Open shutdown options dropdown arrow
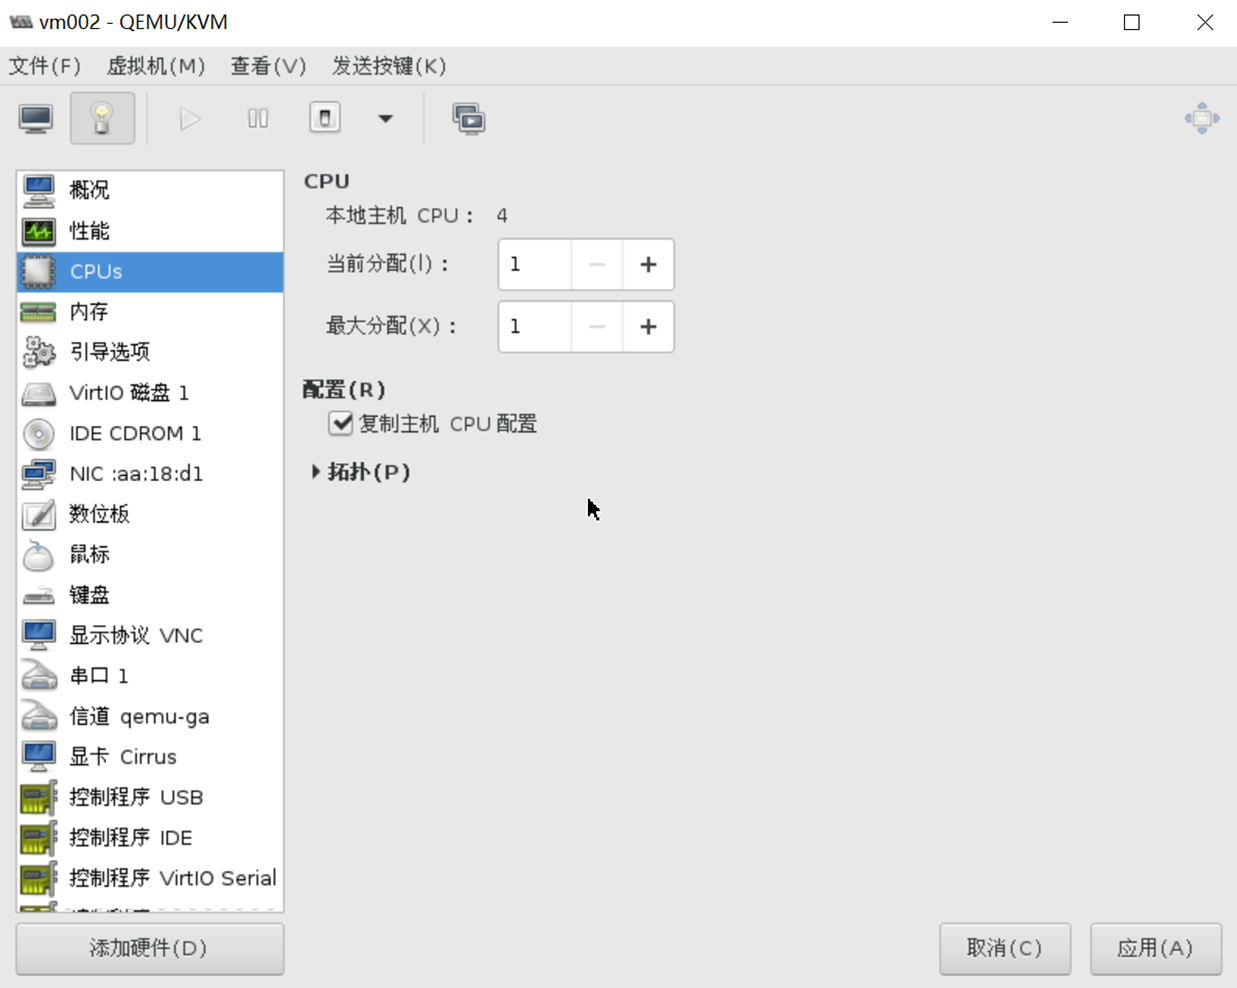Image resolution: width=1237 pixels, height=988 pixels. [x=385, y=119]
